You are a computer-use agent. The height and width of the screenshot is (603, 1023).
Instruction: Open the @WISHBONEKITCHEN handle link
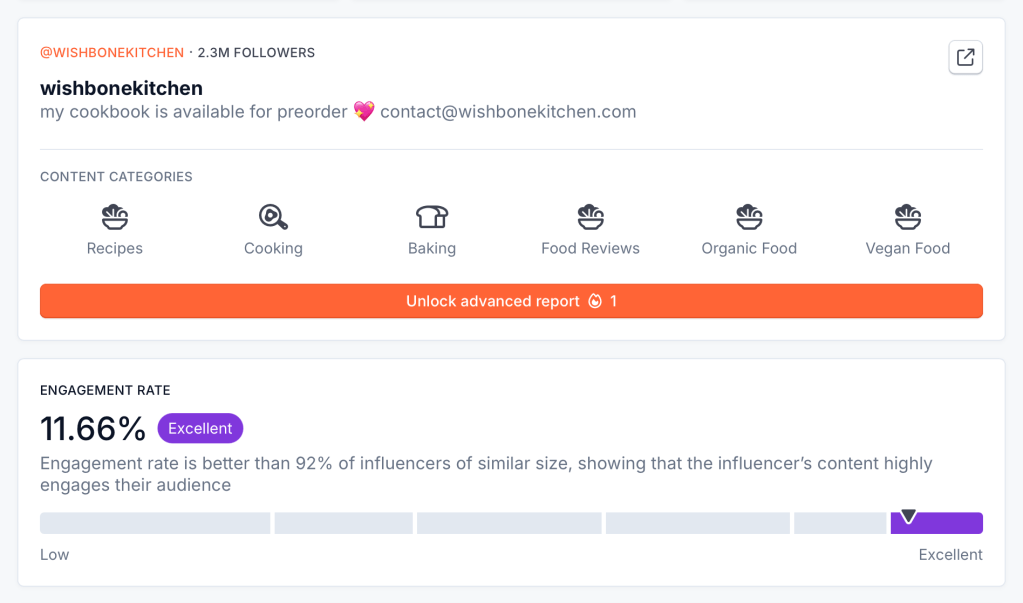point(112,52)
